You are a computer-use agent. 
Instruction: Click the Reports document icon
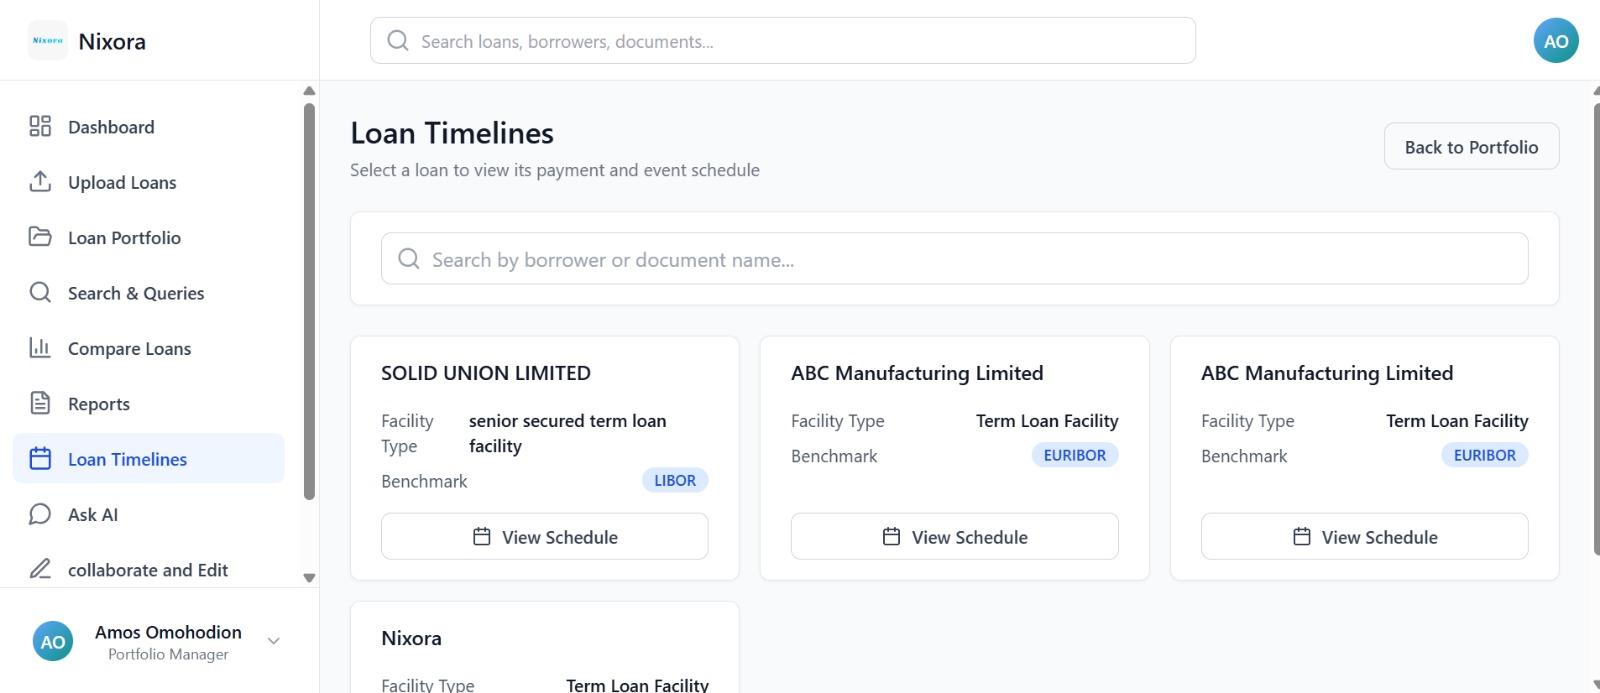(x=40, y=403)
